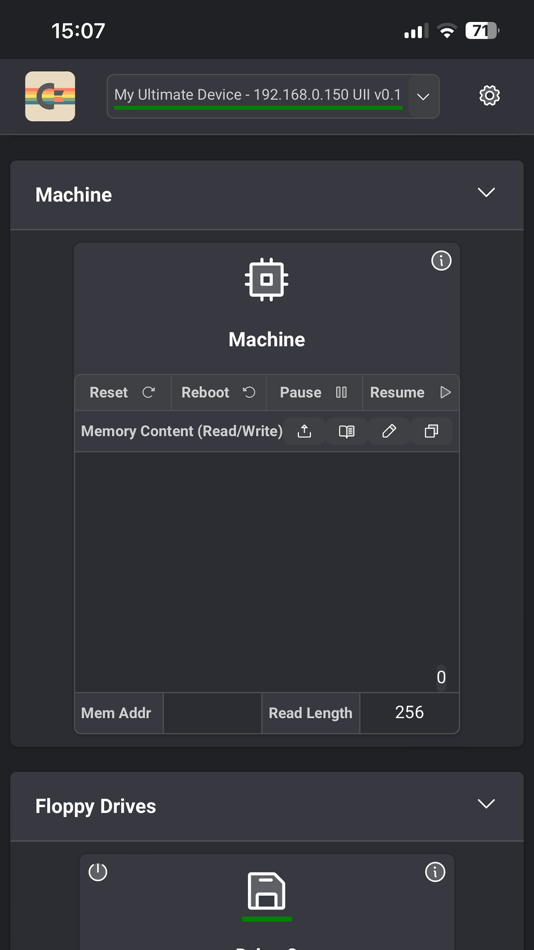Open the device selection dropdown arrow

(424, 96)
